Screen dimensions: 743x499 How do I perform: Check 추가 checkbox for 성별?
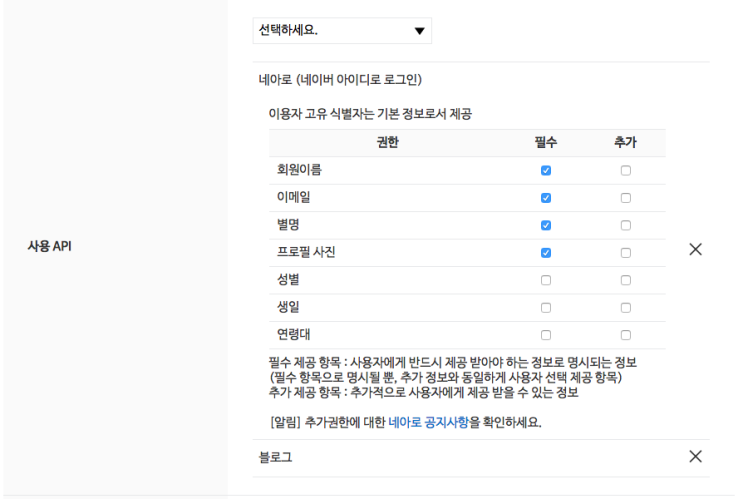[x=625, y=281]
